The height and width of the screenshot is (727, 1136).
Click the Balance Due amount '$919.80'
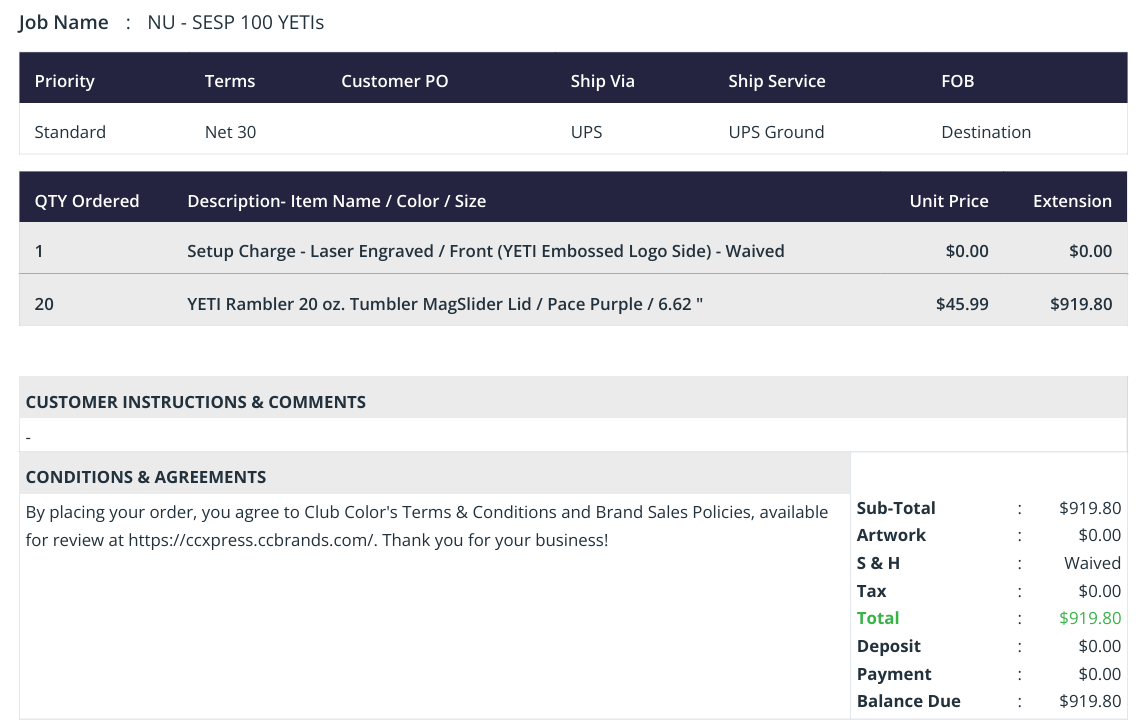click(1090, 701)
